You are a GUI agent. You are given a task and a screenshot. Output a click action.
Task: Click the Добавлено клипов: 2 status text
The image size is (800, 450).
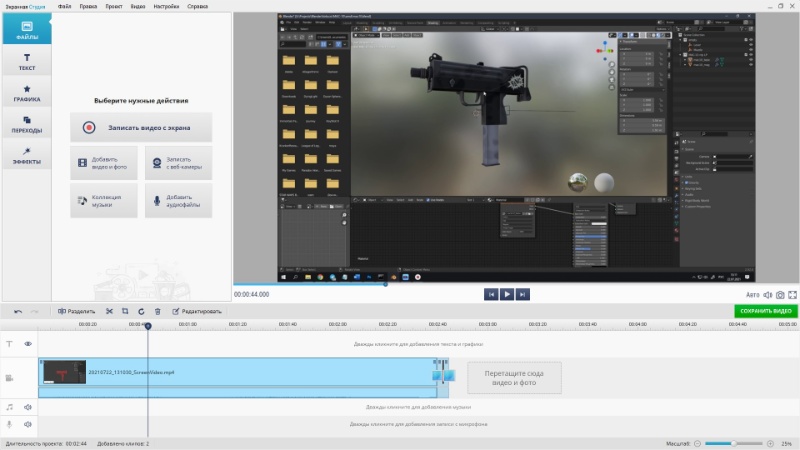point(123,444)
